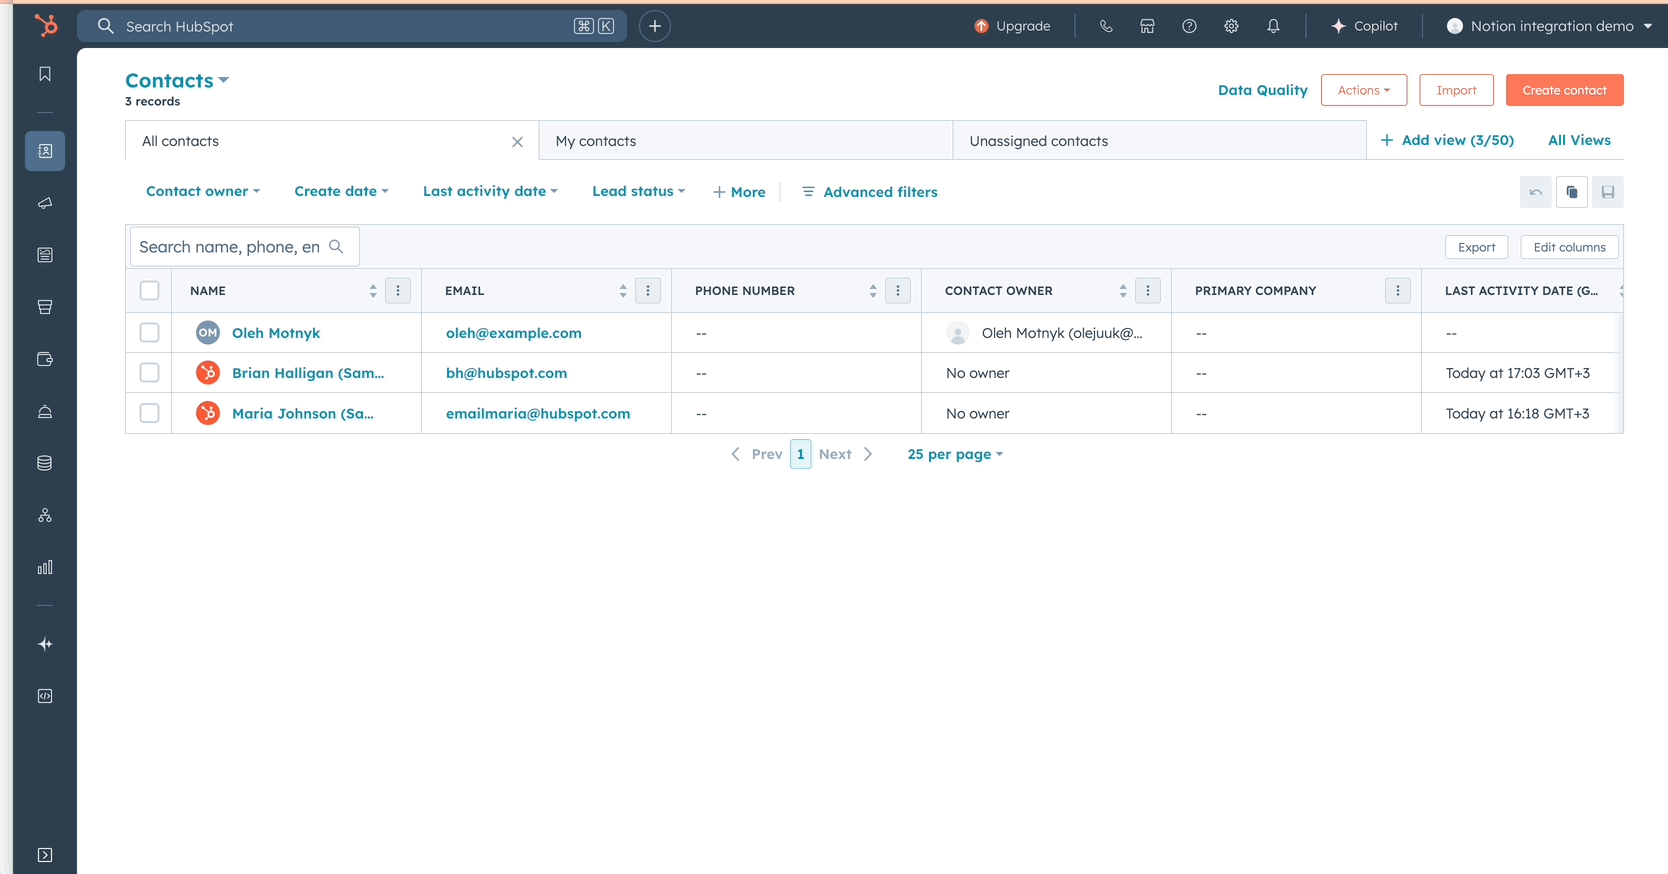Open the Create date filter dropdown

pyautogui.click(x=341, y=191)
